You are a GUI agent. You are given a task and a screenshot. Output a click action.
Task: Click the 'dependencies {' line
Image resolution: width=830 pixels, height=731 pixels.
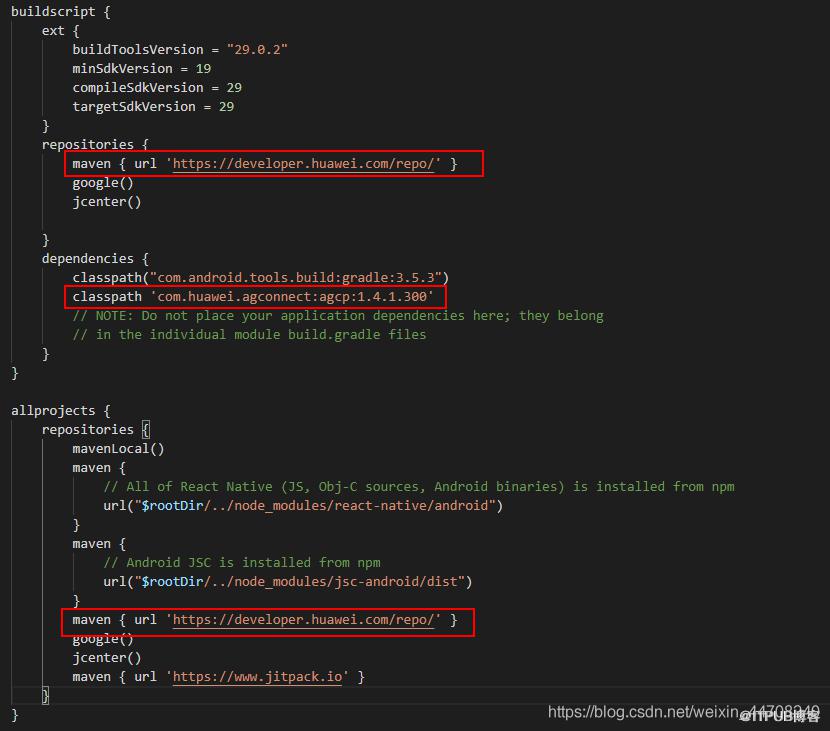pyautogui.click(x=95, y=259)
